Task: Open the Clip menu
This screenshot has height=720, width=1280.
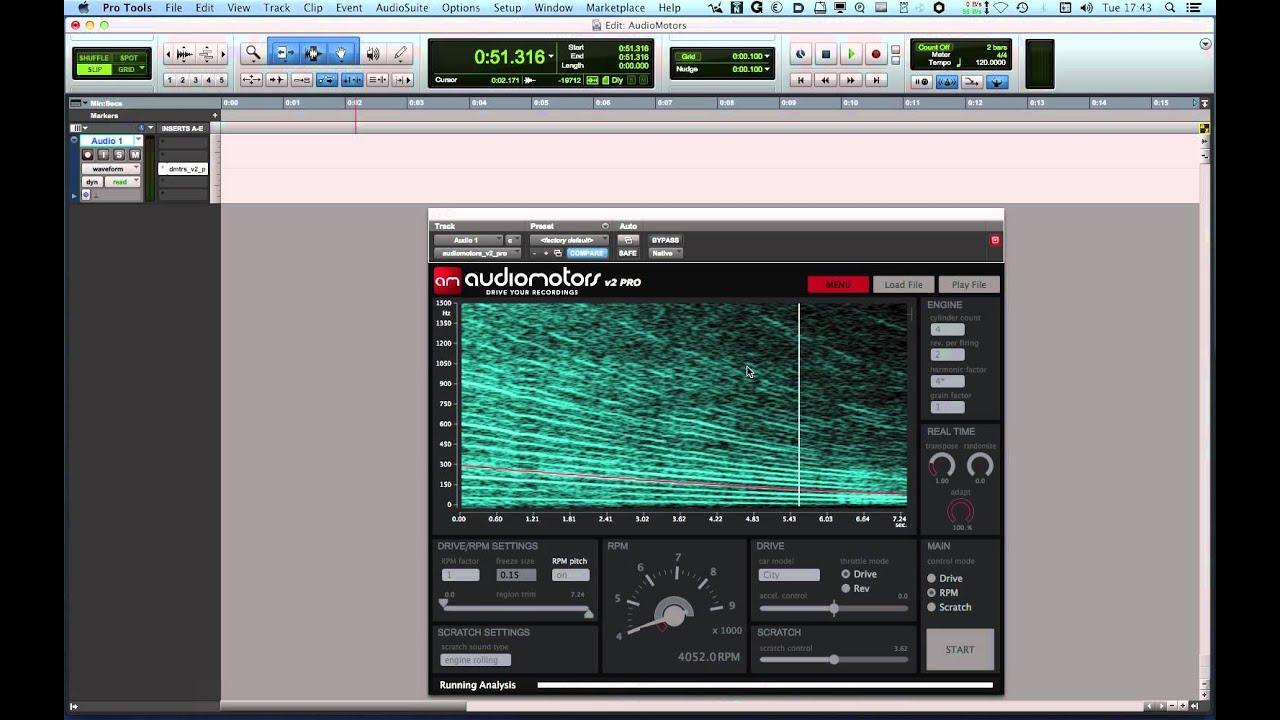Action: tap(313, 8)
